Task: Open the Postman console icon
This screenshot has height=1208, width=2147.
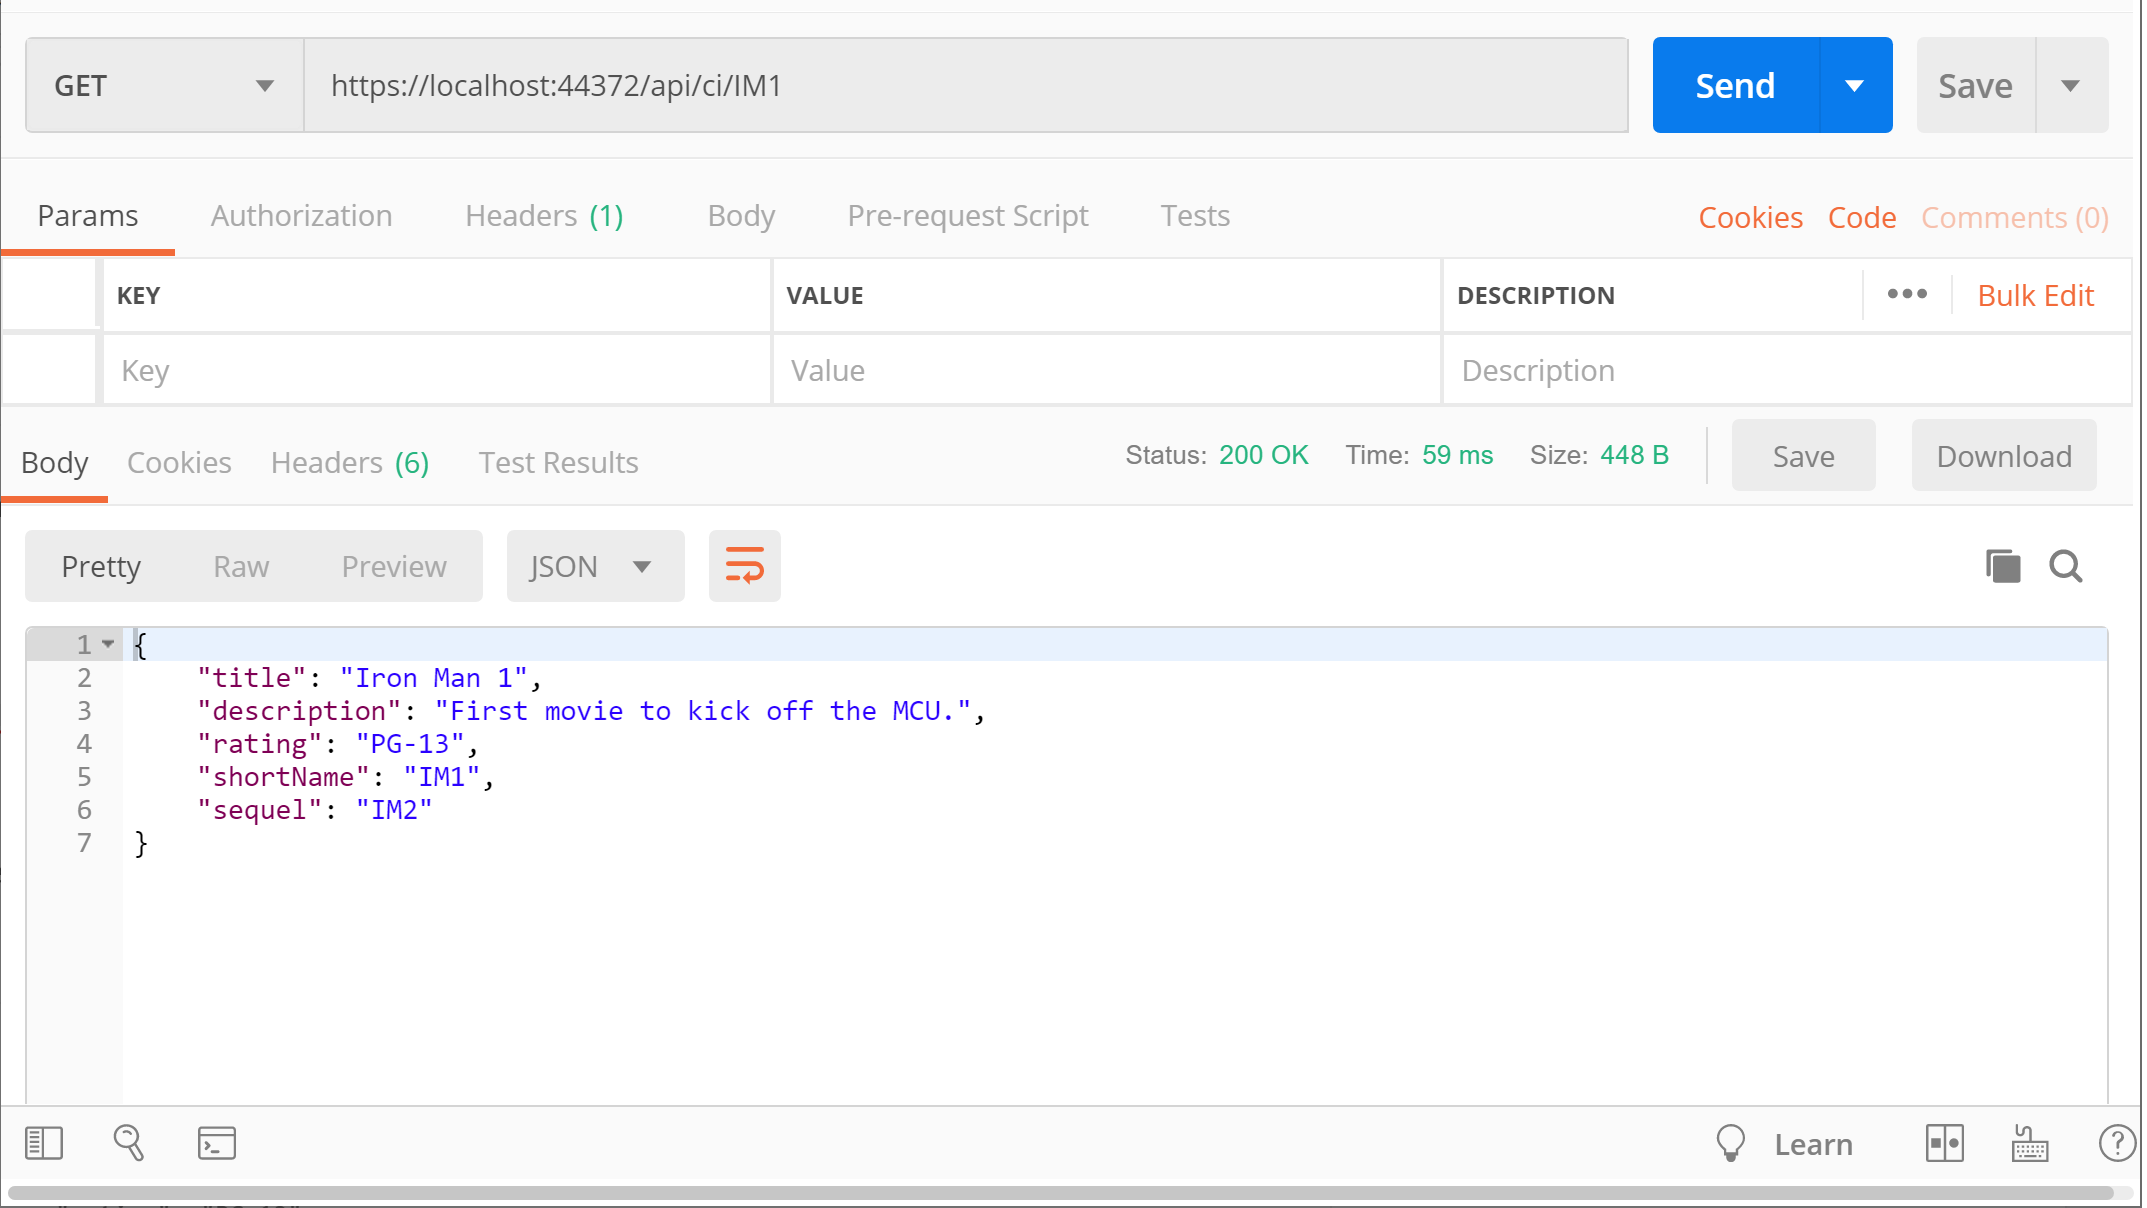Action: point(217,1143)
